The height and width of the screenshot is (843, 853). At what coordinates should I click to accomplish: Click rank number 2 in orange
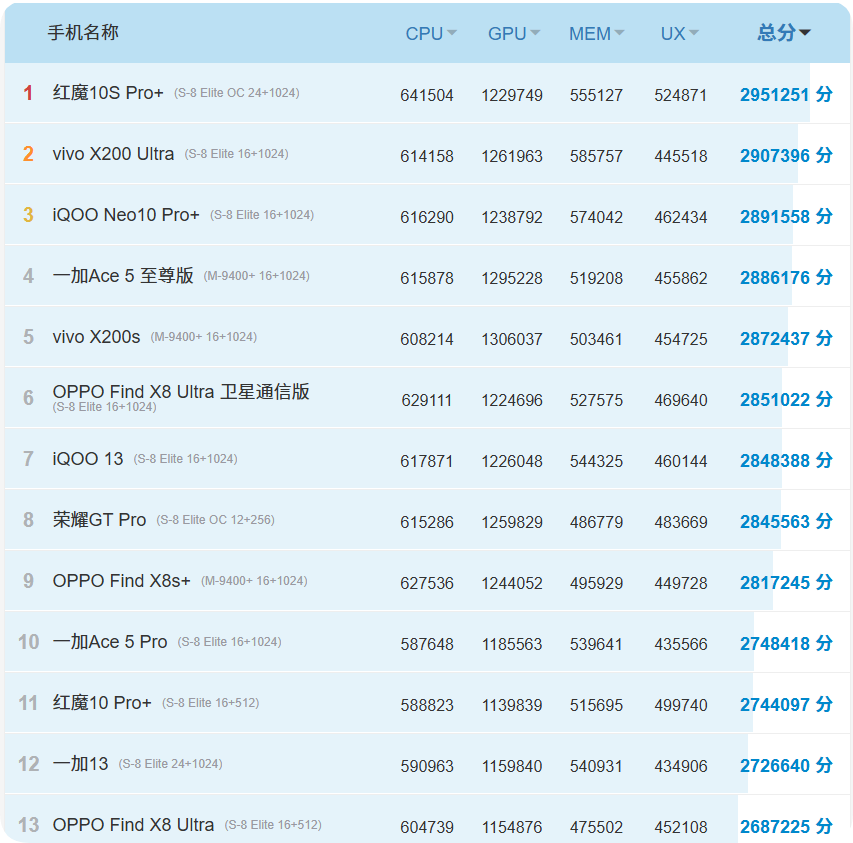pos(28,154)
